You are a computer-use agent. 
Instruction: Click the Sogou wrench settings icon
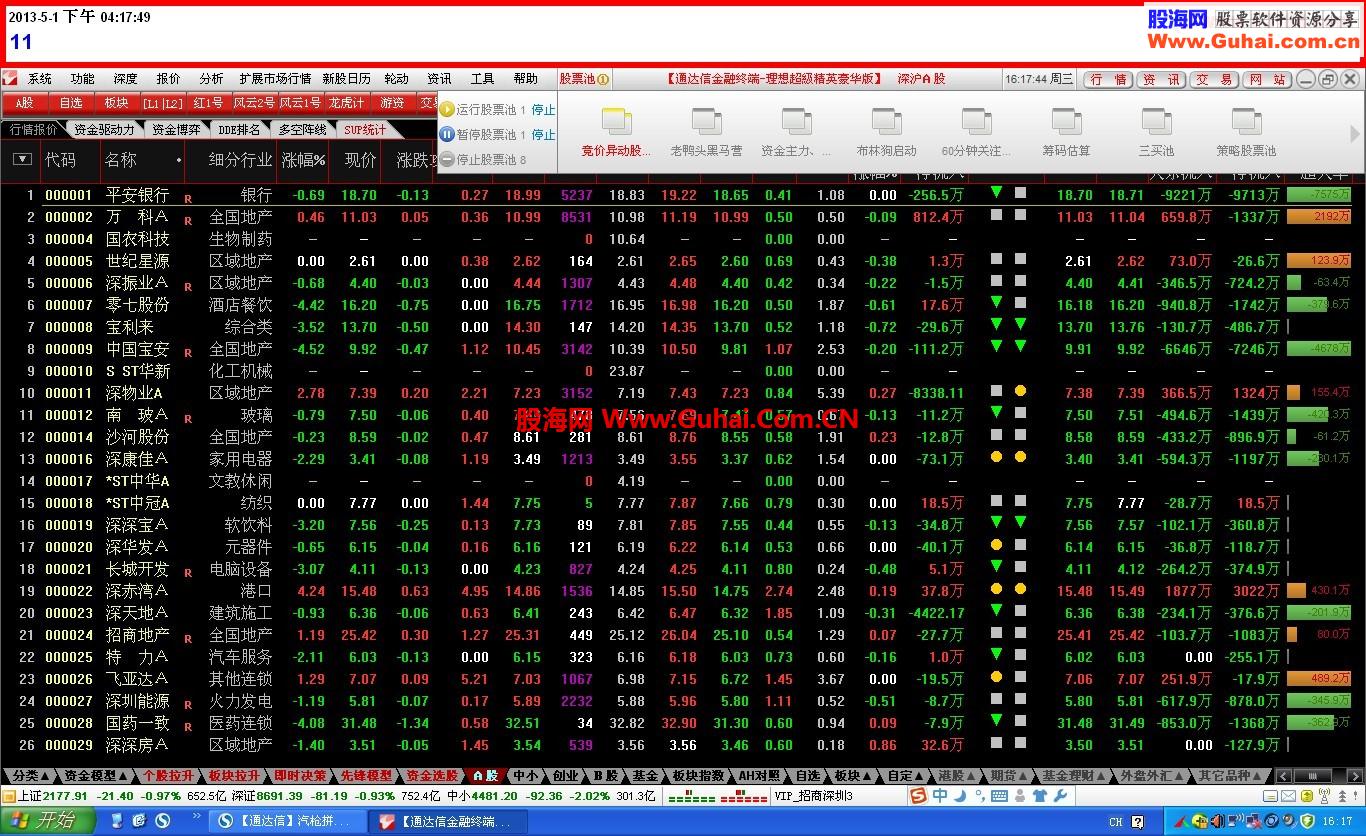(1060, 796)
